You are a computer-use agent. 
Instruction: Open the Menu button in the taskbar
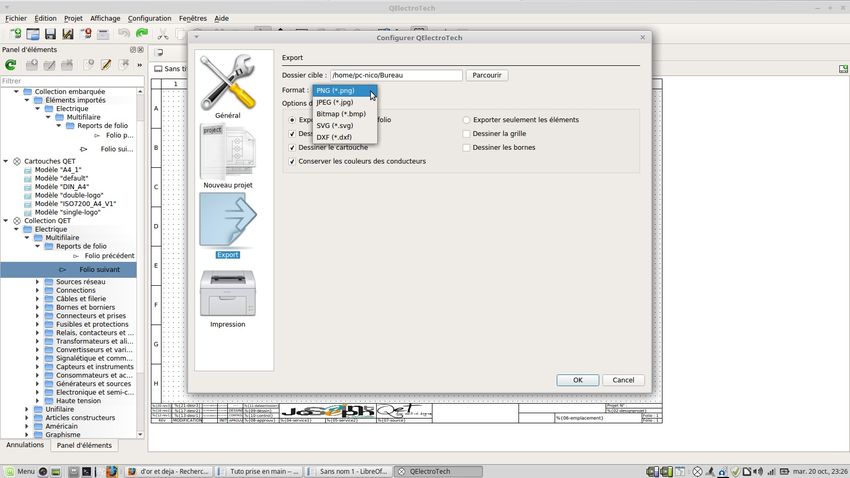(19, 471)
